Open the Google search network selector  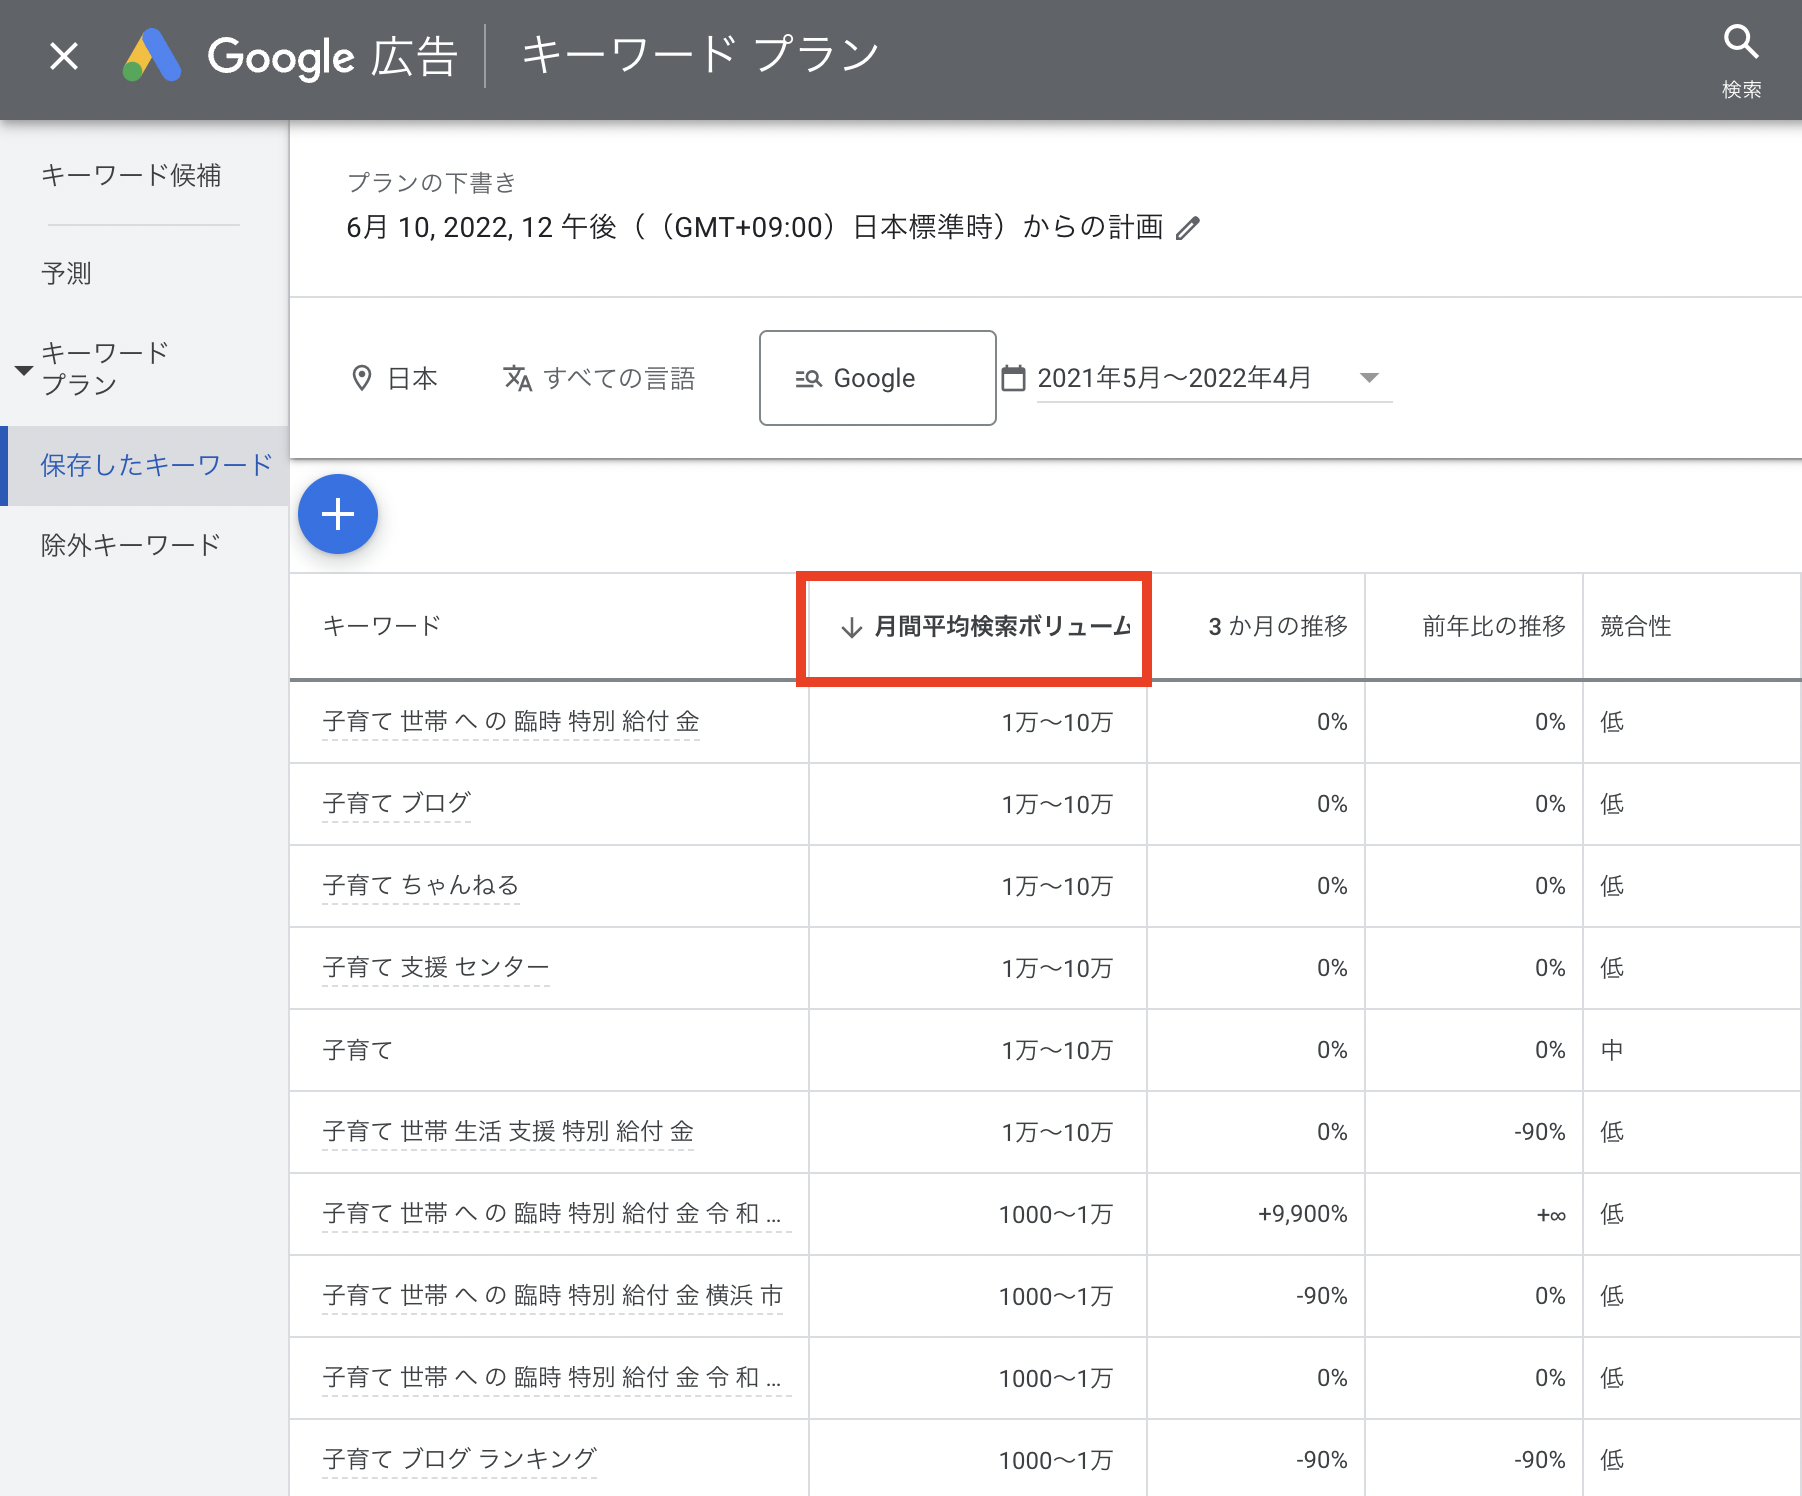click(877, 378)
